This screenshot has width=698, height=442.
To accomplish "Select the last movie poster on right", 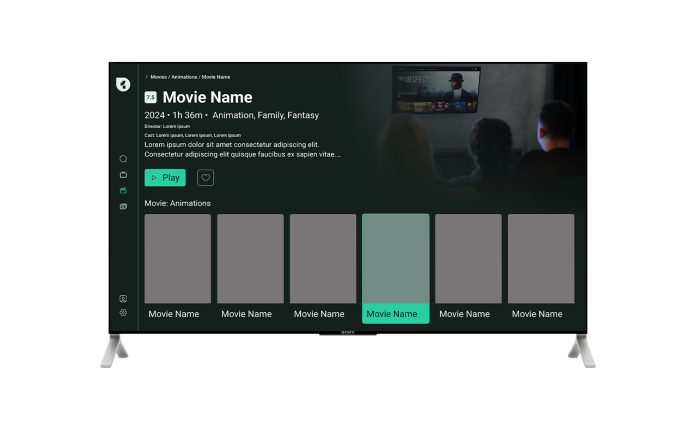I will point(541,258).
